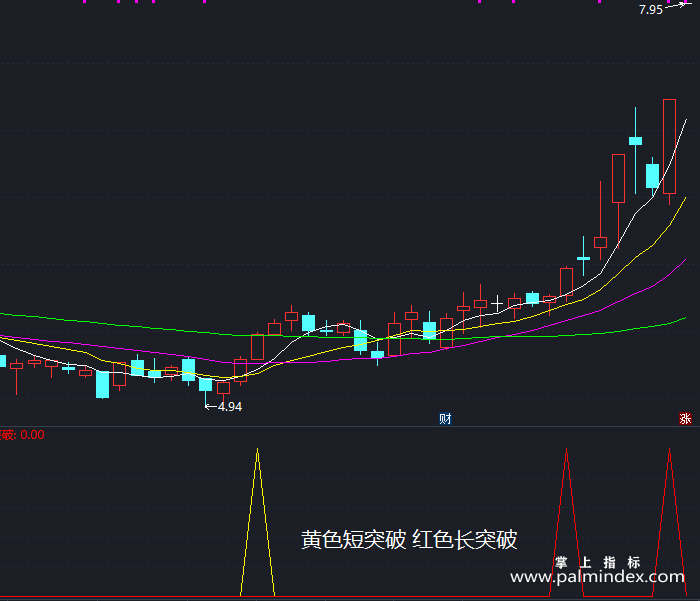The width and height of the screenshot is (700, 601).
Task: Click the 黄色短突破 红色长突破 annotation text
Action: 409,540
